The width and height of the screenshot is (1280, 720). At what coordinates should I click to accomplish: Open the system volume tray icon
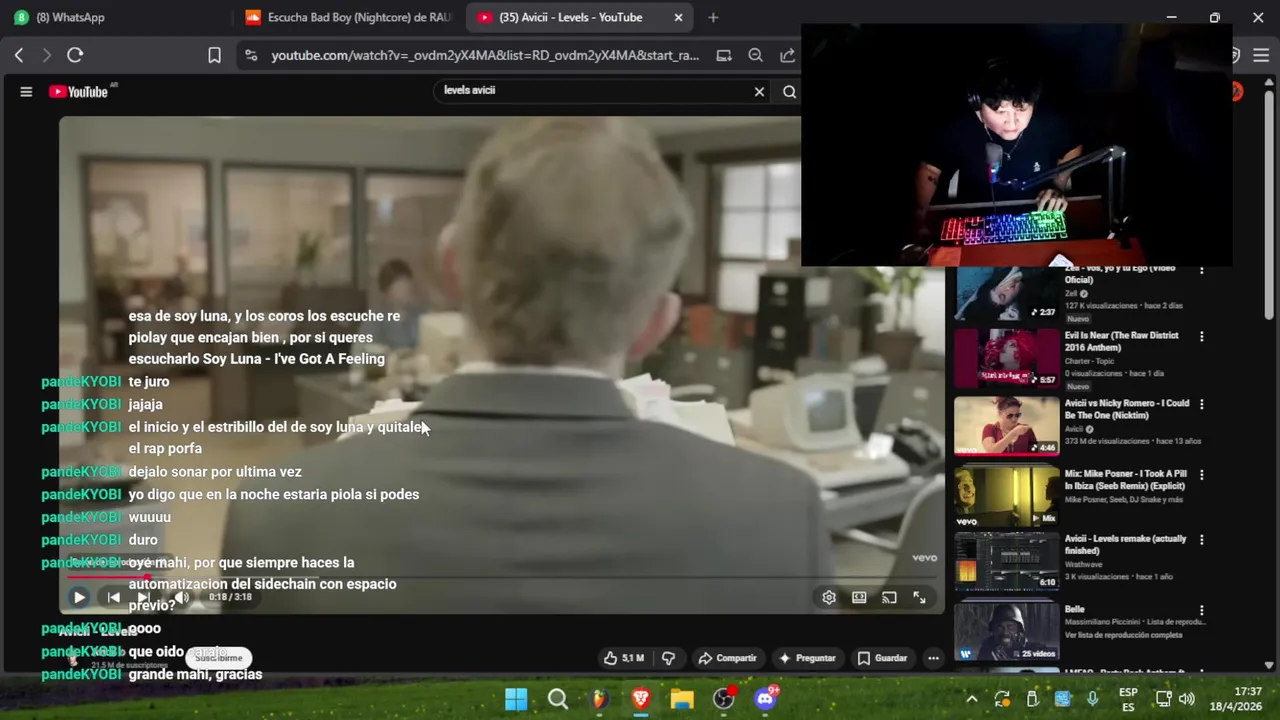[1187, 699]
